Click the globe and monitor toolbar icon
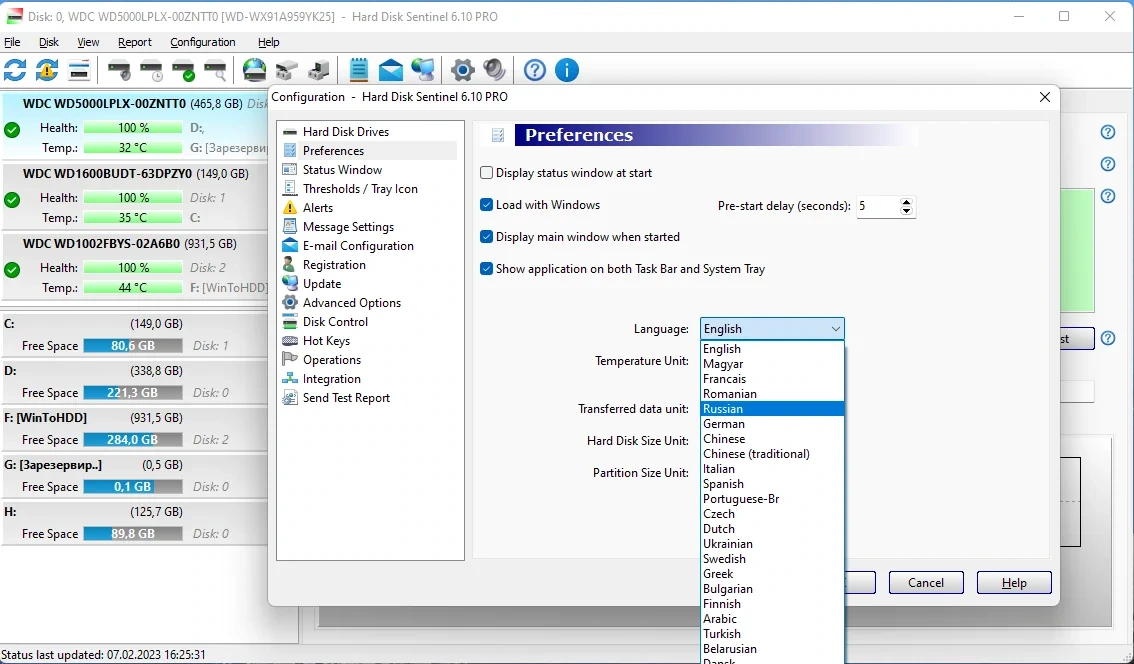 pyautogui.click(x=423, y=70)
